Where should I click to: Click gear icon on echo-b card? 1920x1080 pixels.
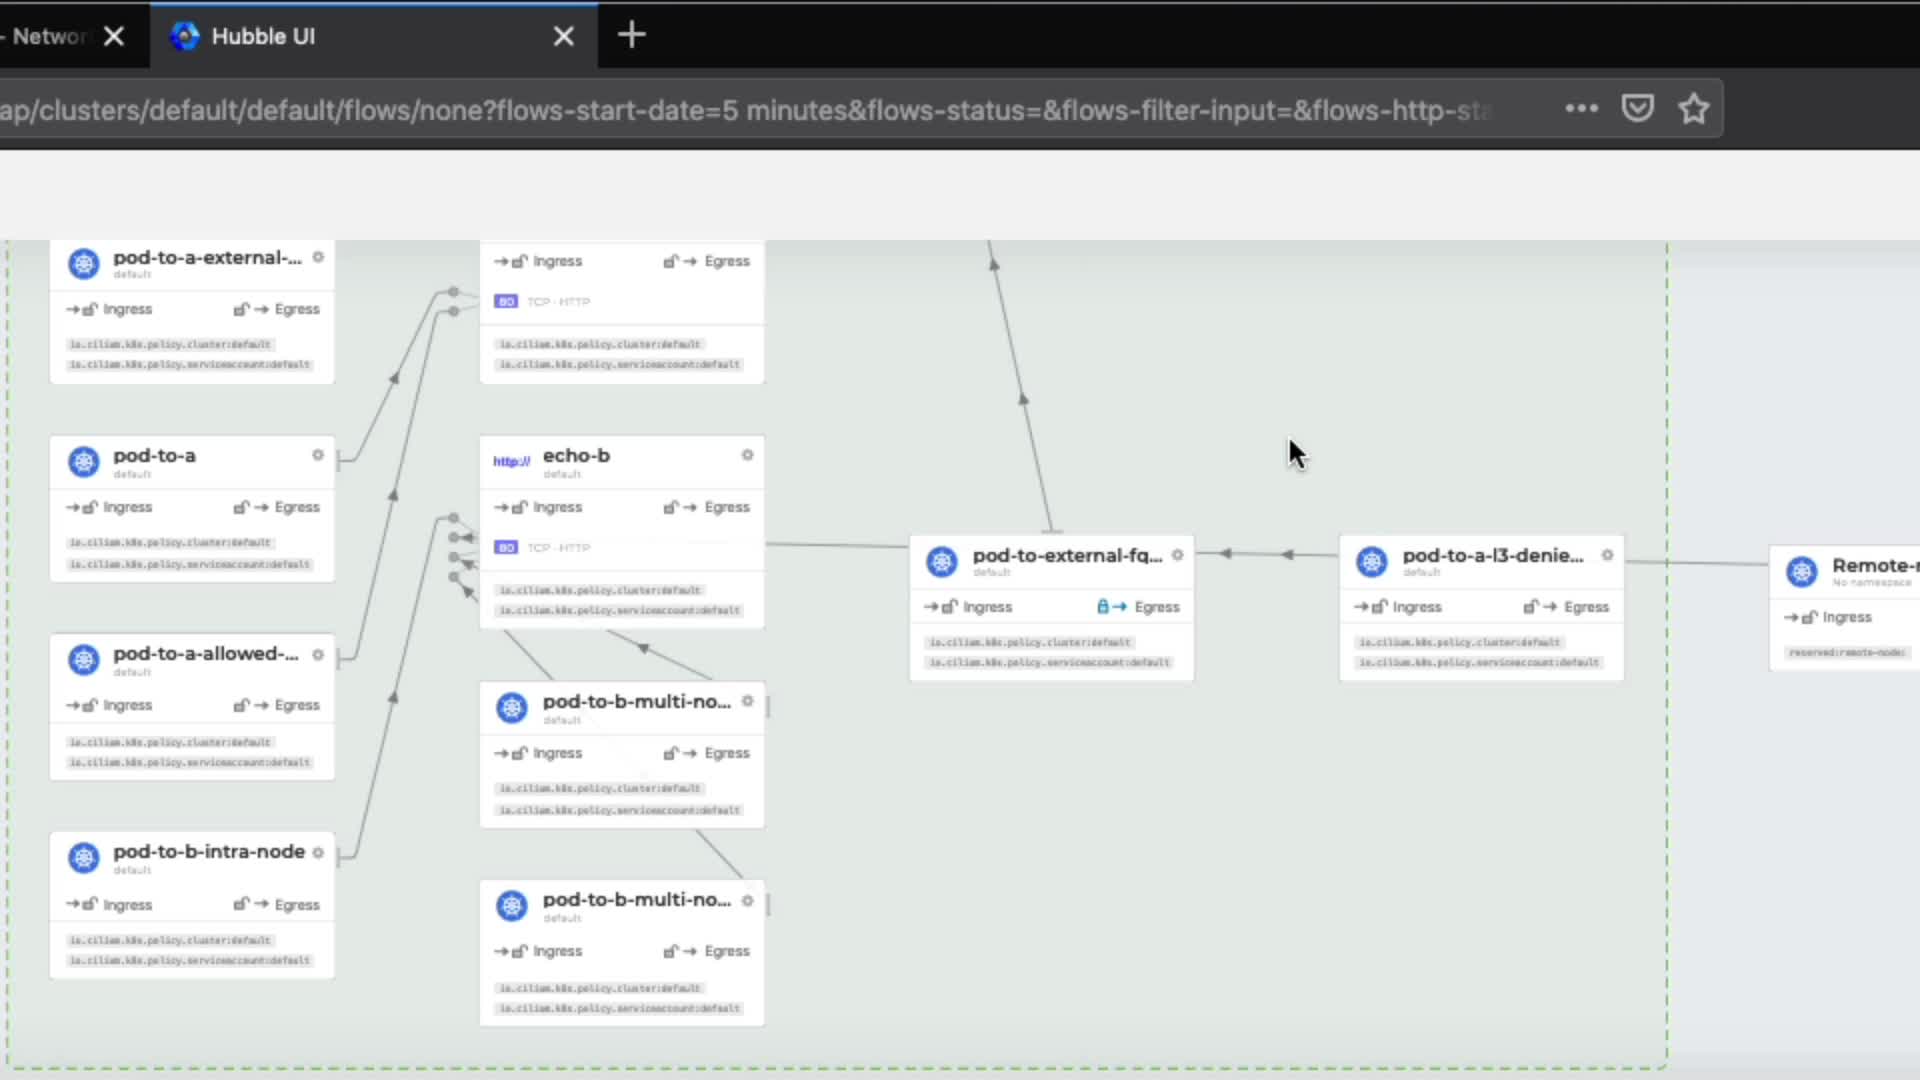(747, 455)
